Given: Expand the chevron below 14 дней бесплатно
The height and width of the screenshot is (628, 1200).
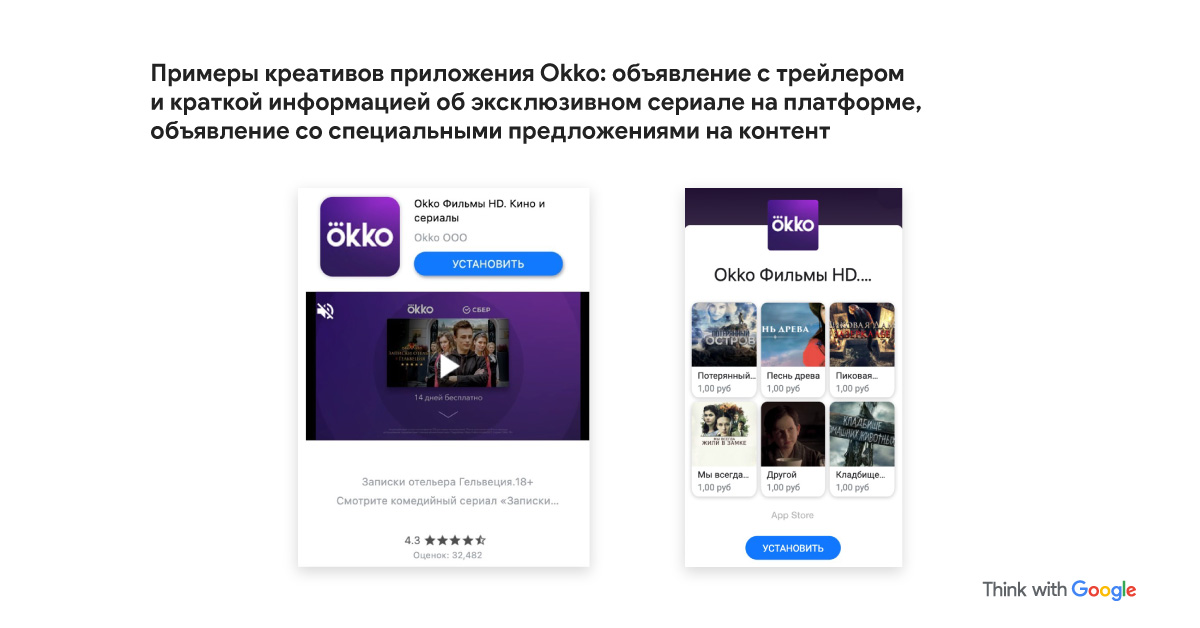Looking at the screenshot, I should [448, 413].
